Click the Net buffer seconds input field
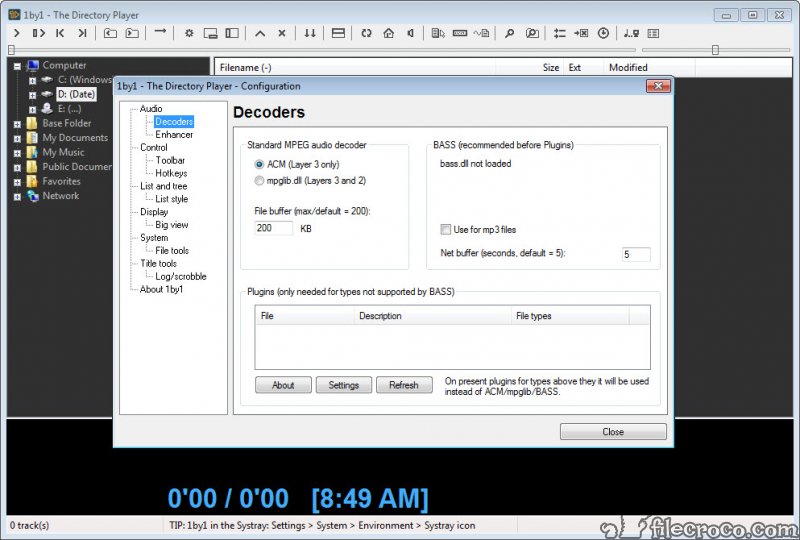The image size is (800, 540). (636, 254)
